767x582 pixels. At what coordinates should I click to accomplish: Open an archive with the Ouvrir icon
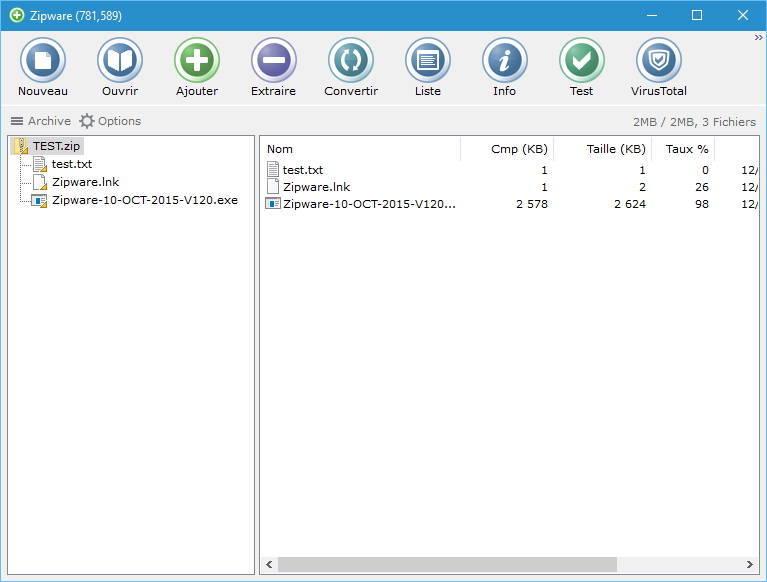tap(120, 60)
